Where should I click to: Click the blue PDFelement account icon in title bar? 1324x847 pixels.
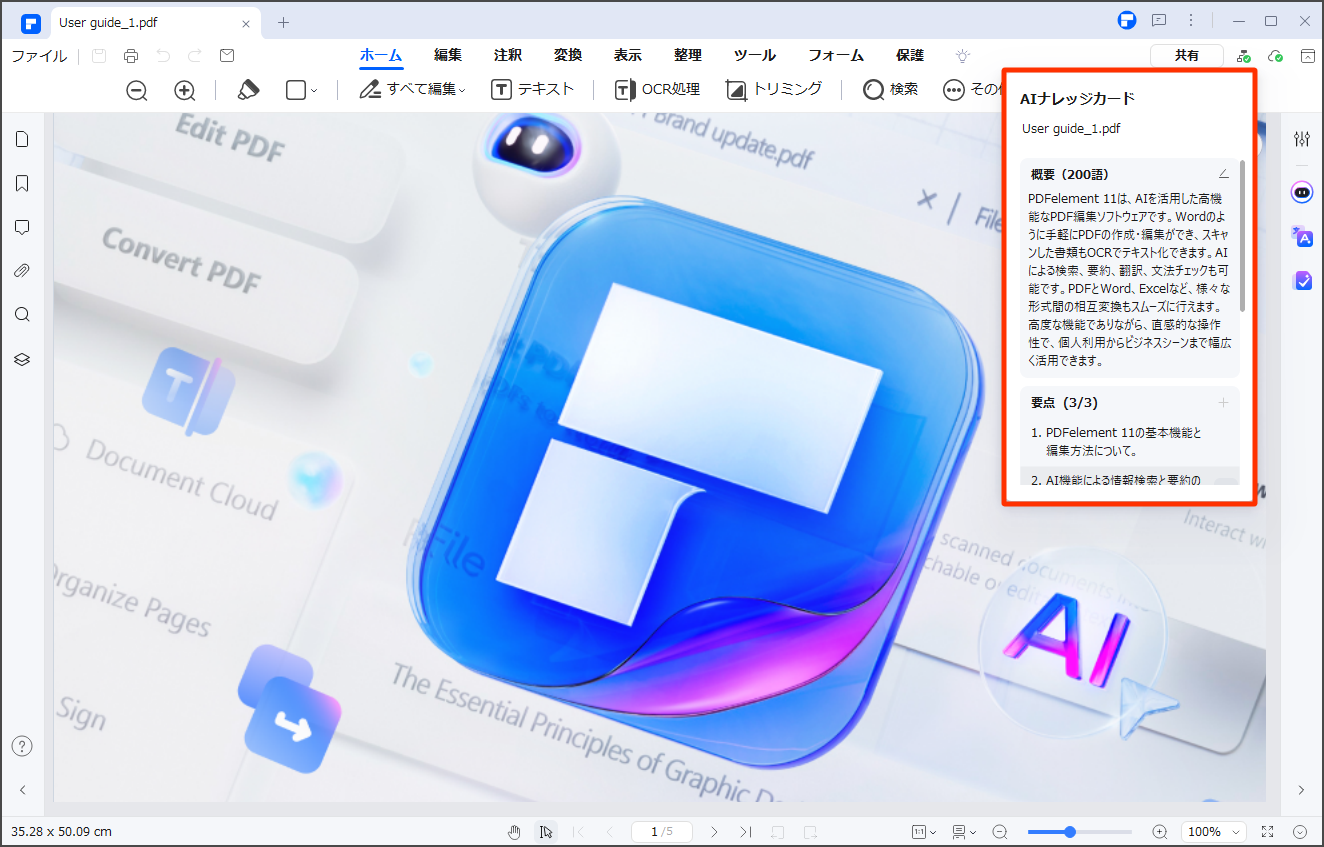[1127, 20]
